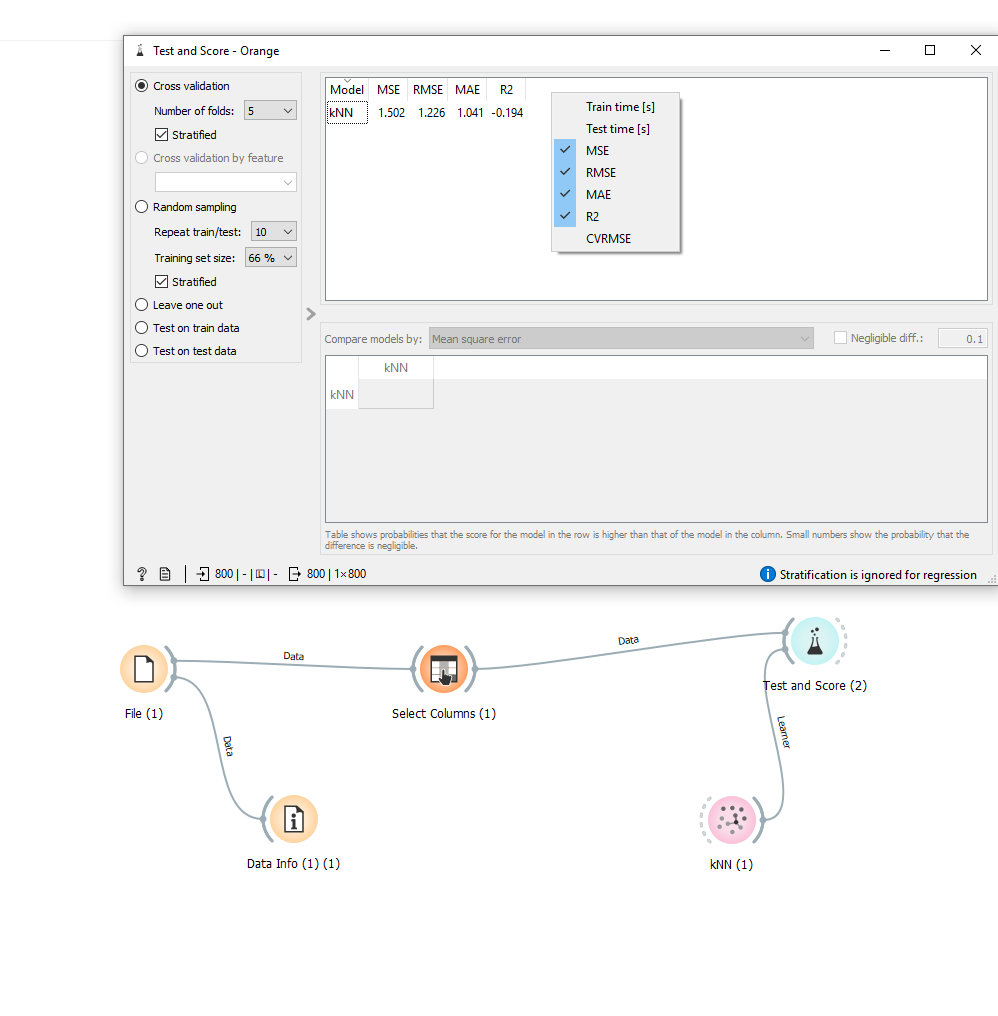Open the Number of folds dropdown
This screenshot has width=998, height=1016.
tap(270, 110)
